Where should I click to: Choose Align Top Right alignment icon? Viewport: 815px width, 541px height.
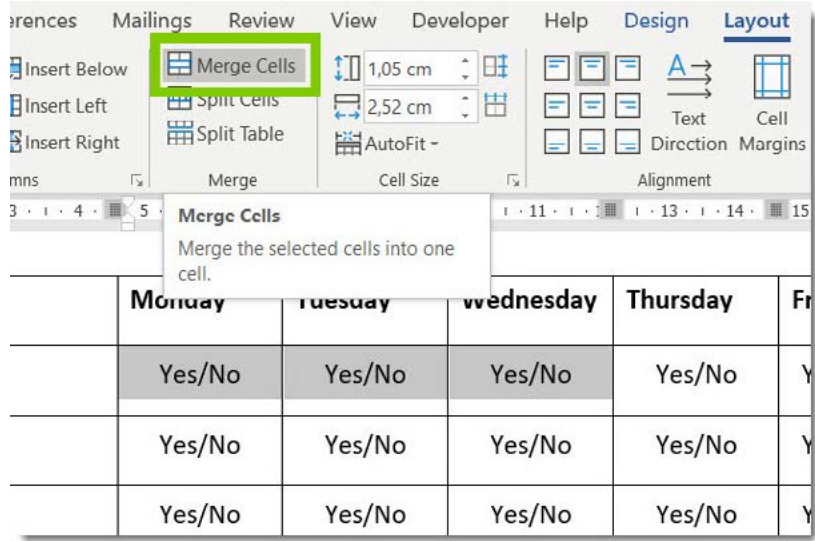627,68
